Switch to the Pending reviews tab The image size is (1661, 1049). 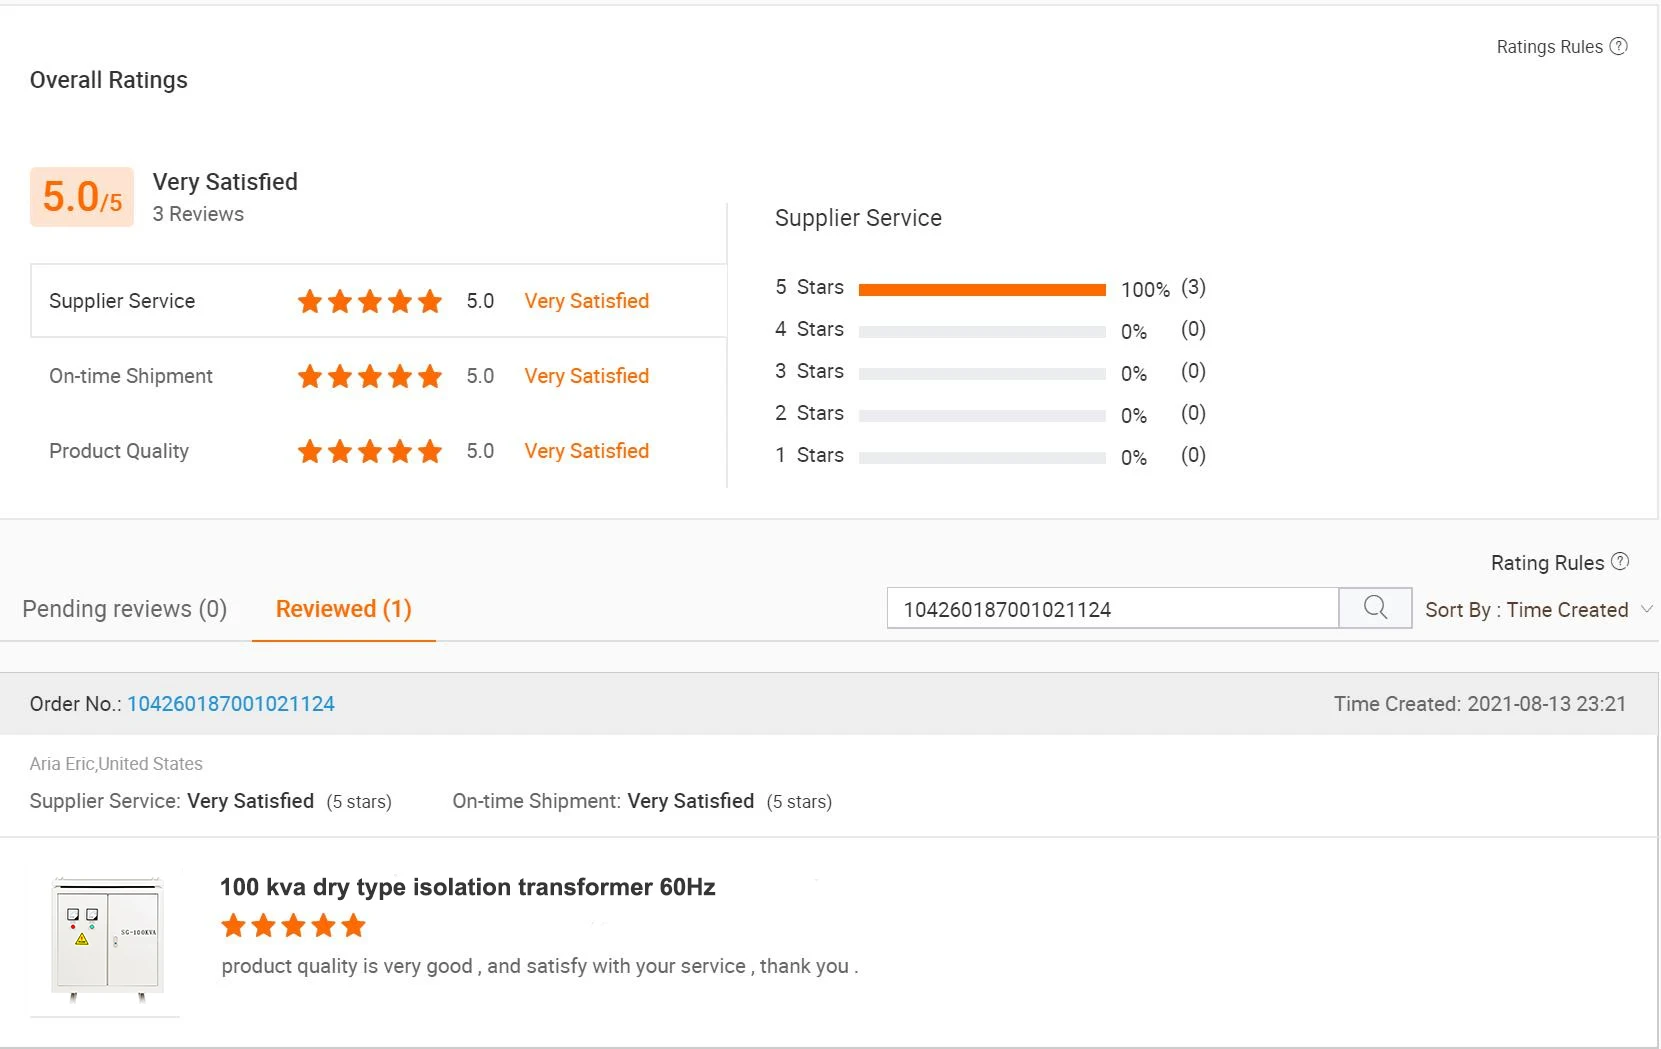pyautogui.click(x=125, y=609)
